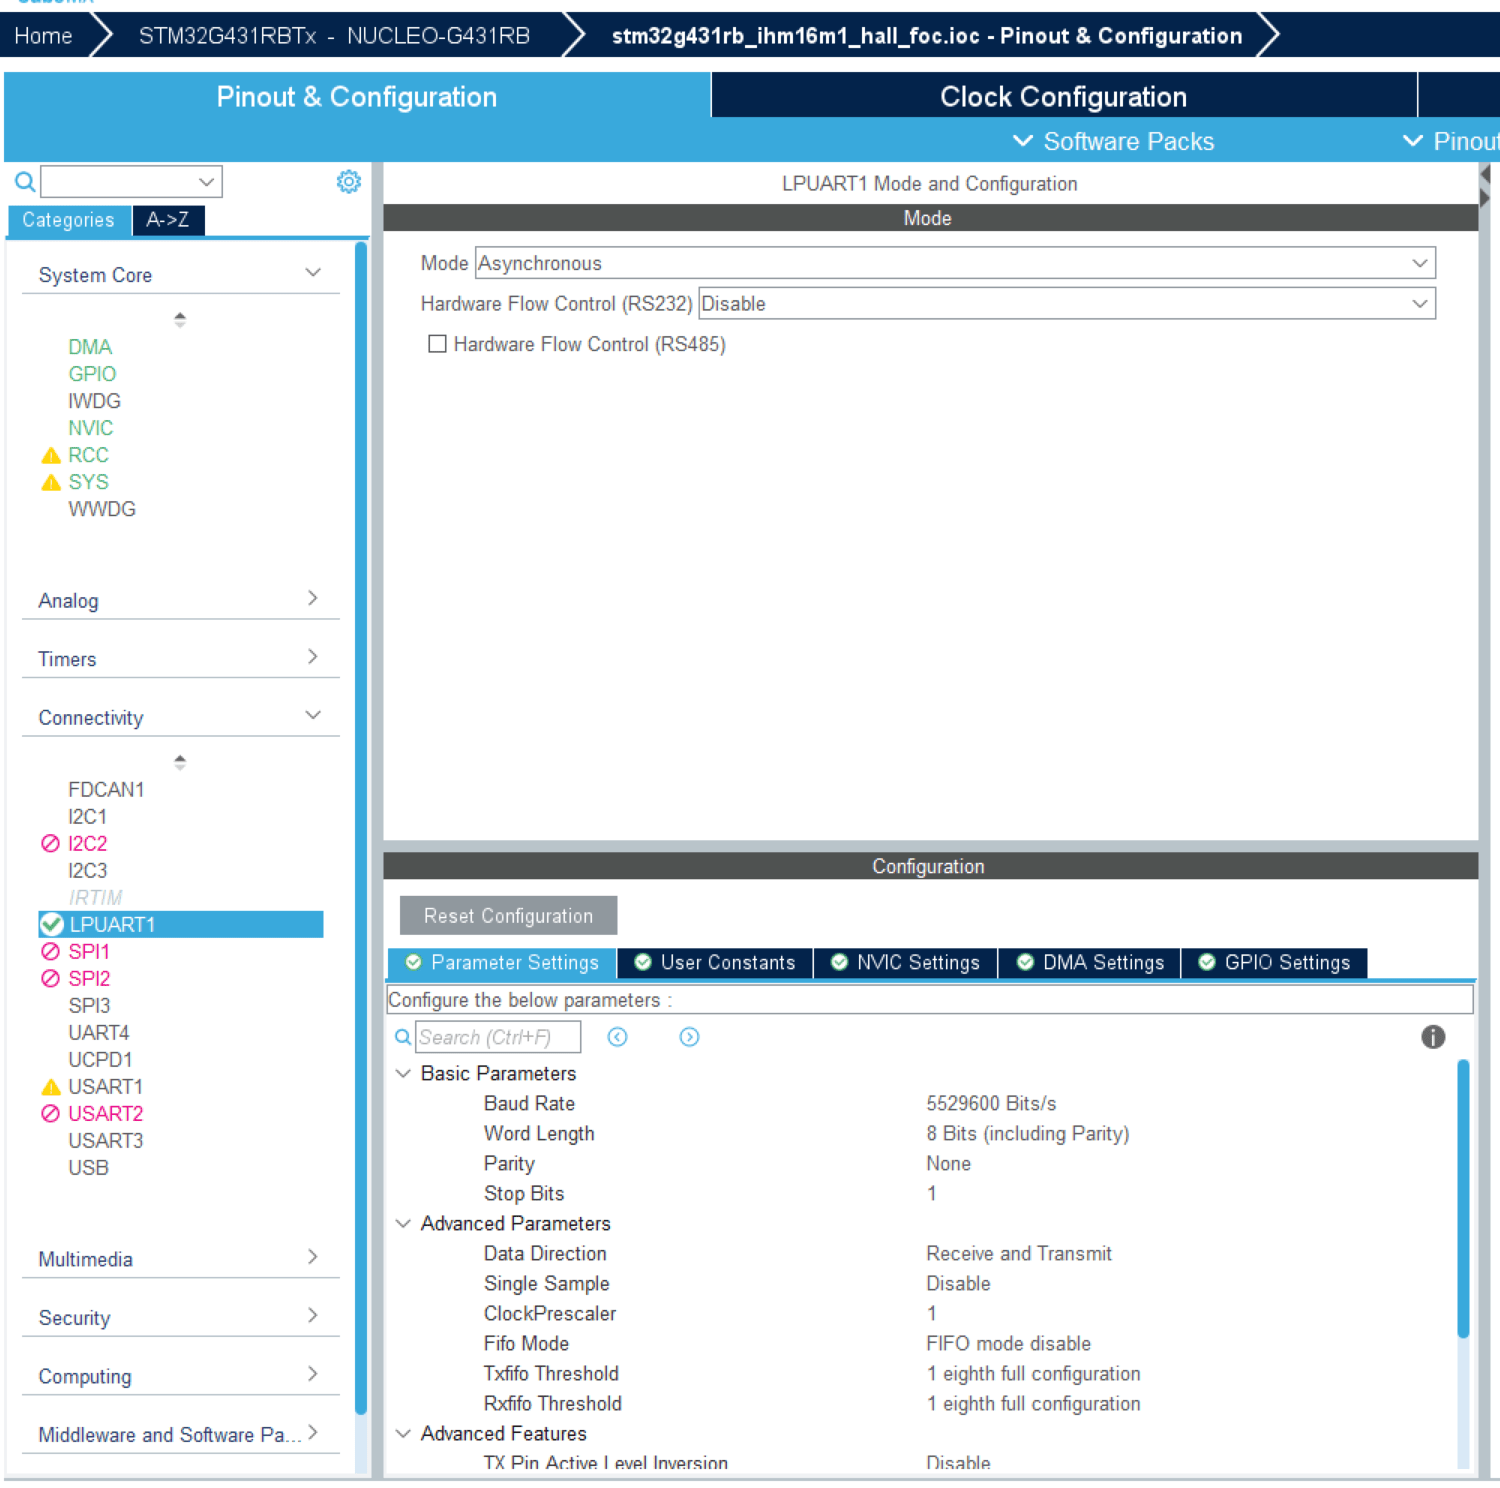Image resolution: width=1500 pixels, height=1488 pixels.
Task: Click the info icon in parameter settings
Action: point(1432,1037)
